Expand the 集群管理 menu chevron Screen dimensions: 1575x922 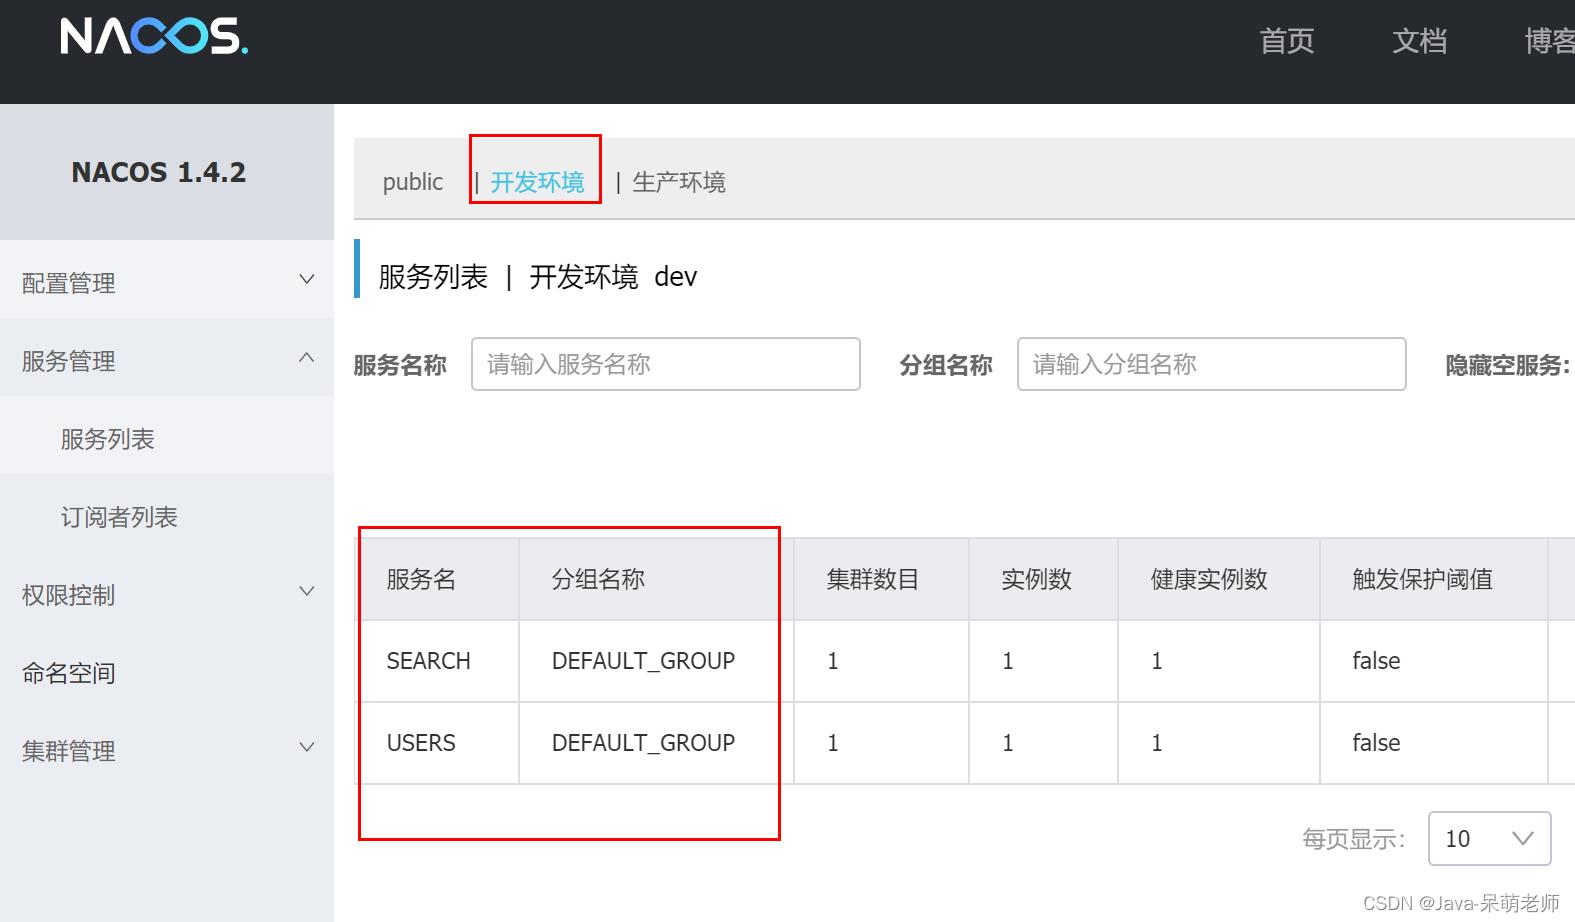tap(307, 748)
